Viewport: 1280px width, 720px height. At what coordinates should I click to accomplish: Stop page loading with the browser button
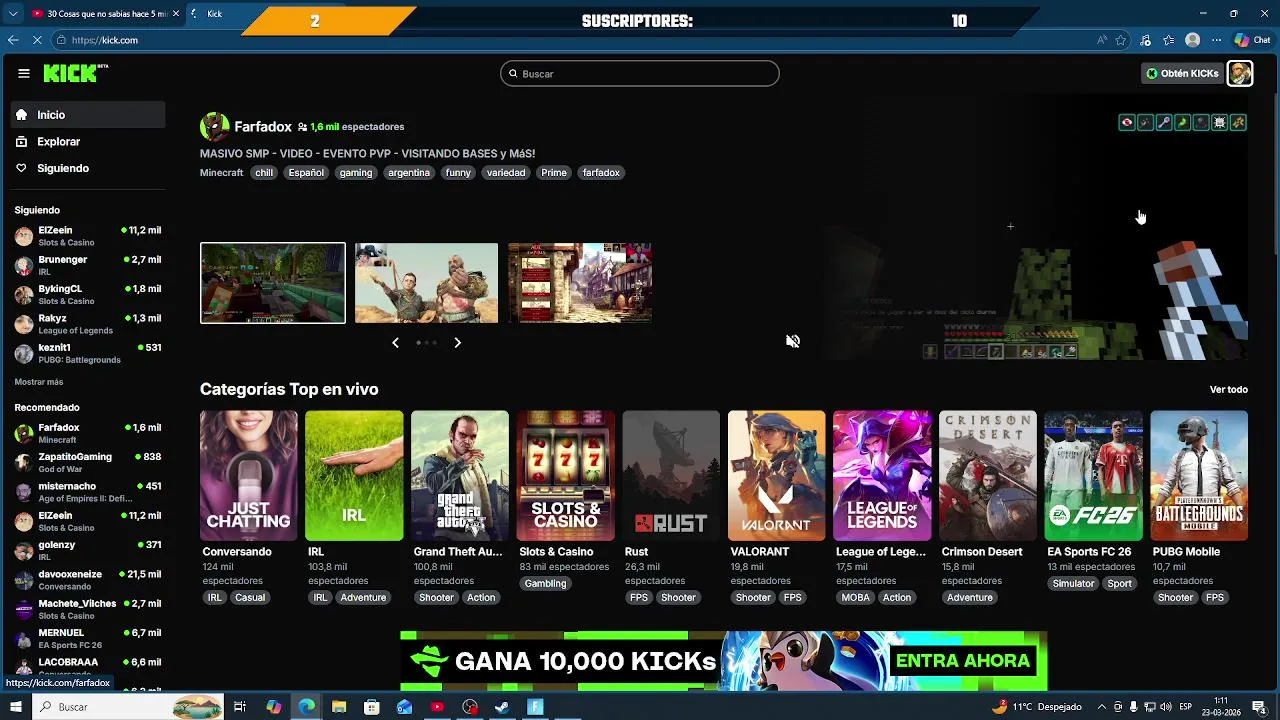pos(37,40)
